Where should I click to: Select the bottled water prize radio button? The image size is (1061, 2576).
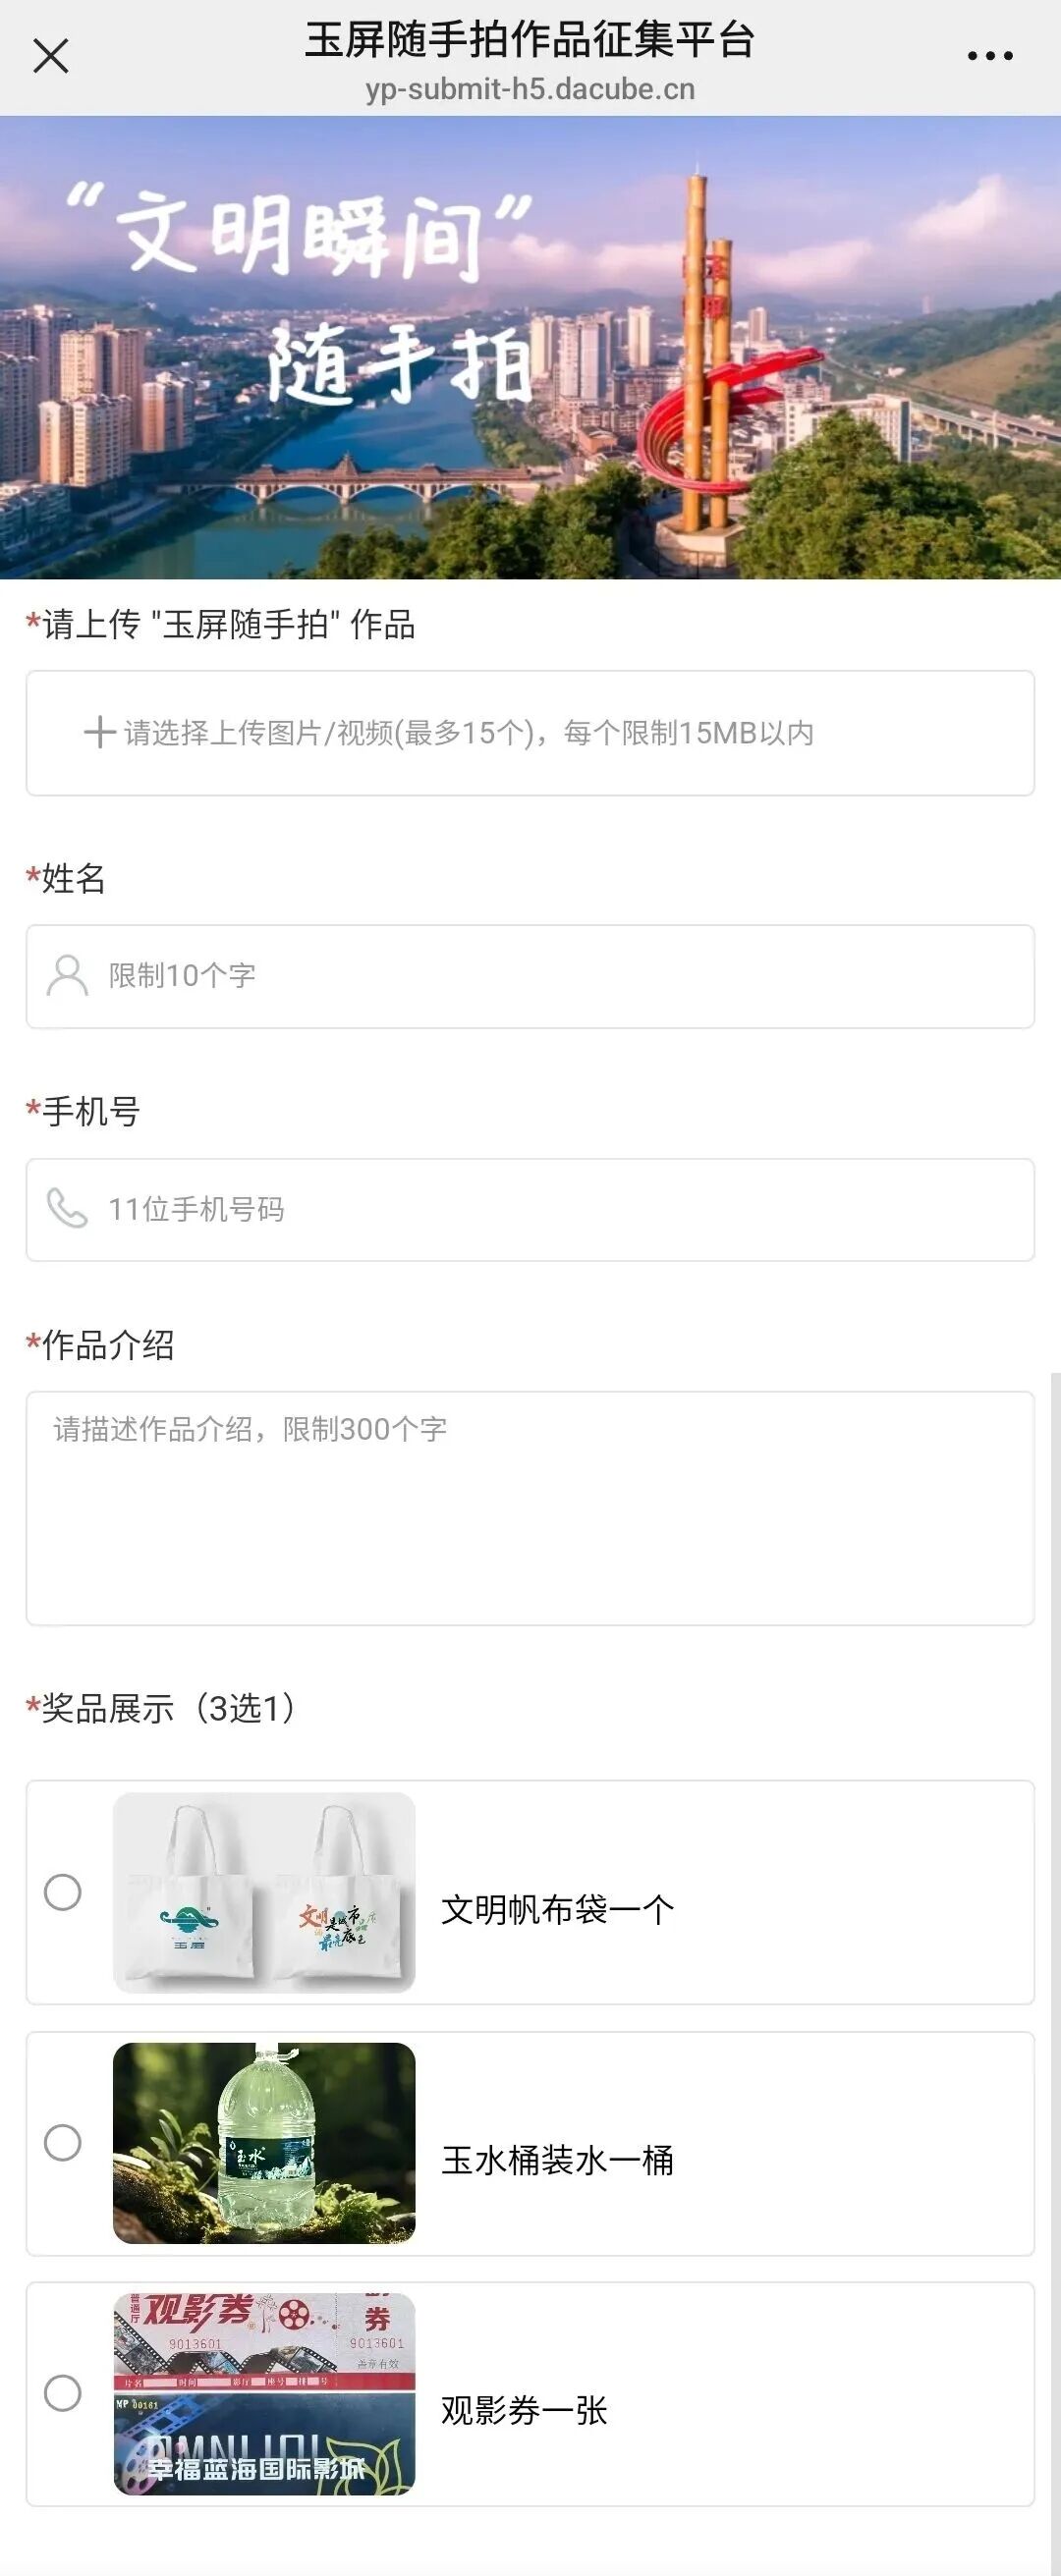63,2143
